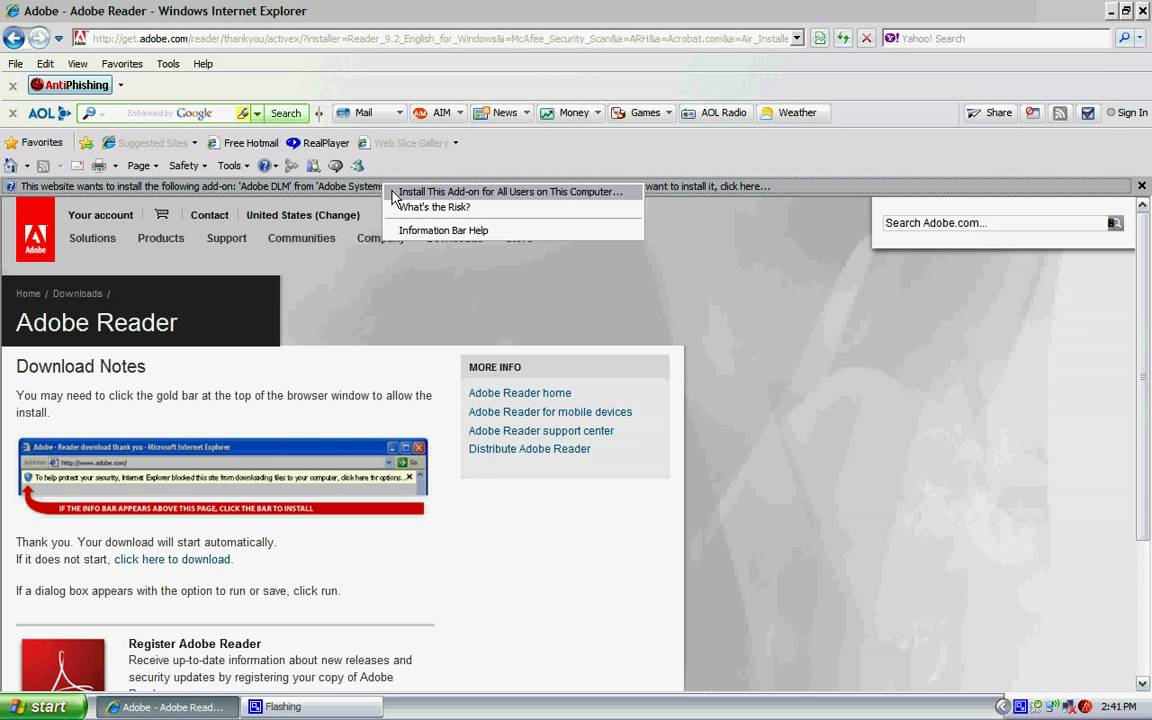This screenshot has width=1152, height=720.
Task: Click in the Yahoo! Search box
Action: 996,38
